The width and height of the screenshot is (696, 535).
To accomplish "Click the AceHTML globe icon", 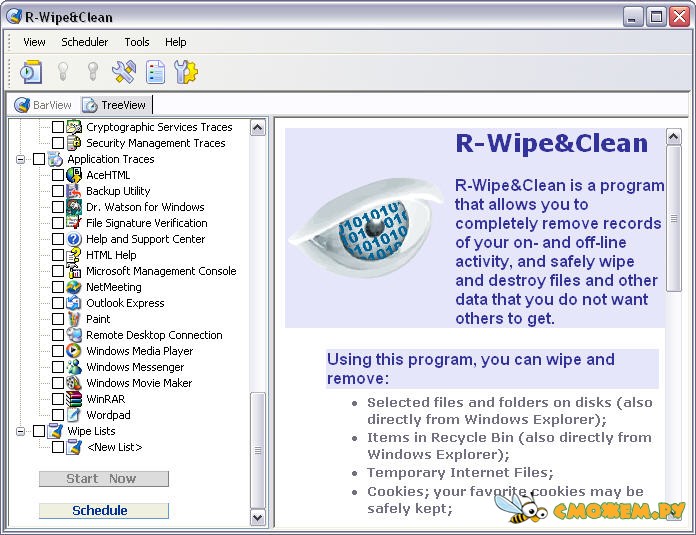I will pyautogui.click(x=74, y=175).
